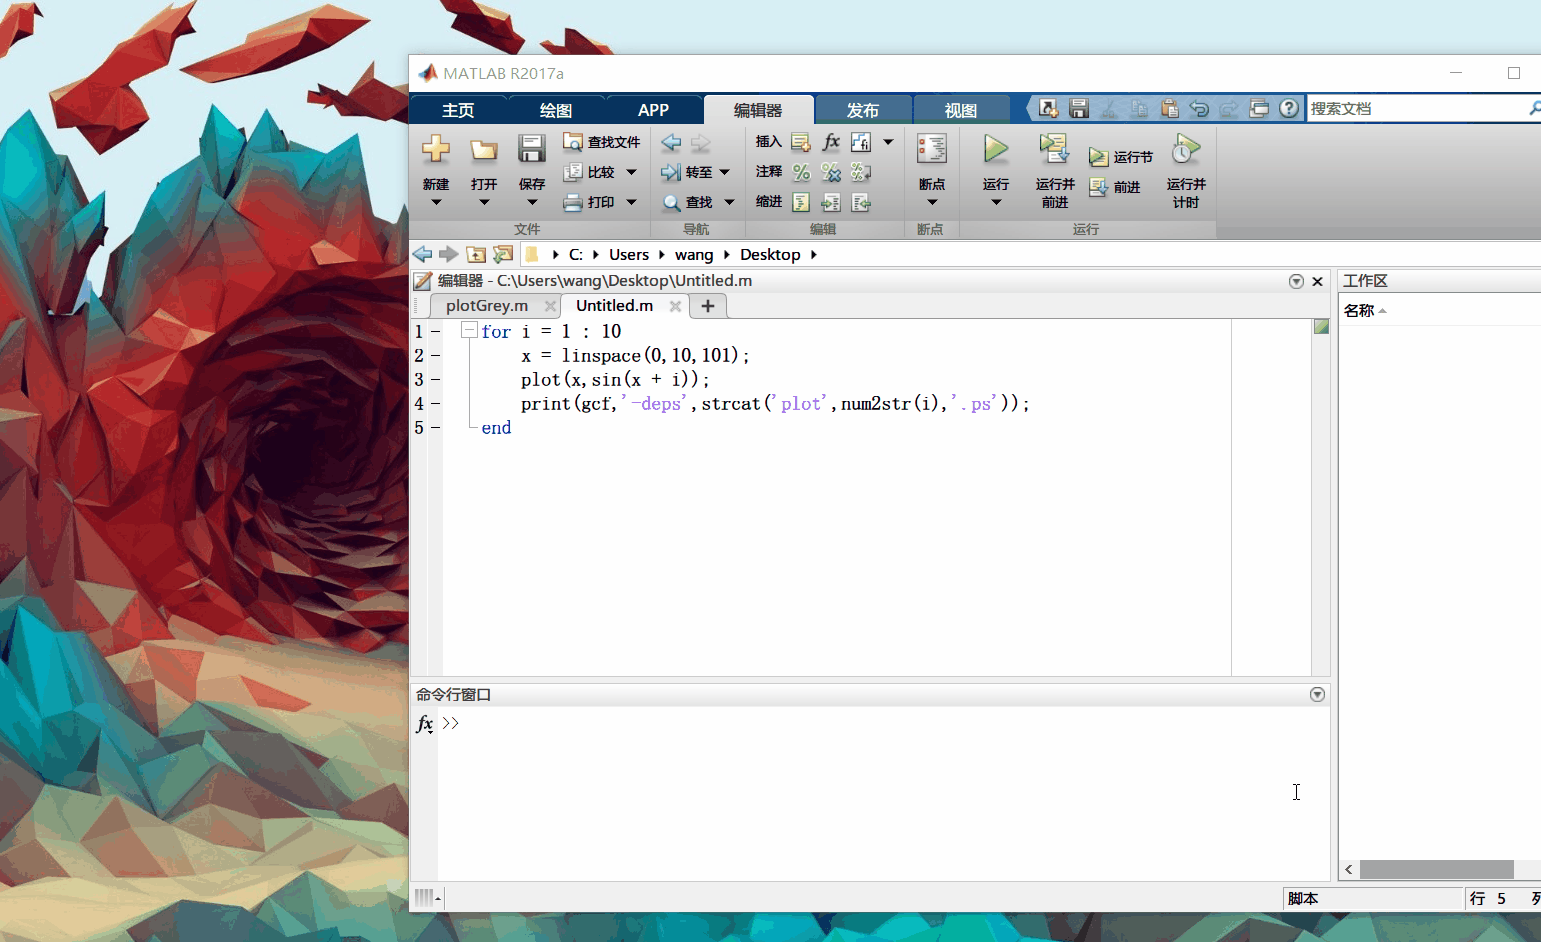Insert a function via the fx icon
This screenshot has height=942, width=1541.
click(831, 141)
